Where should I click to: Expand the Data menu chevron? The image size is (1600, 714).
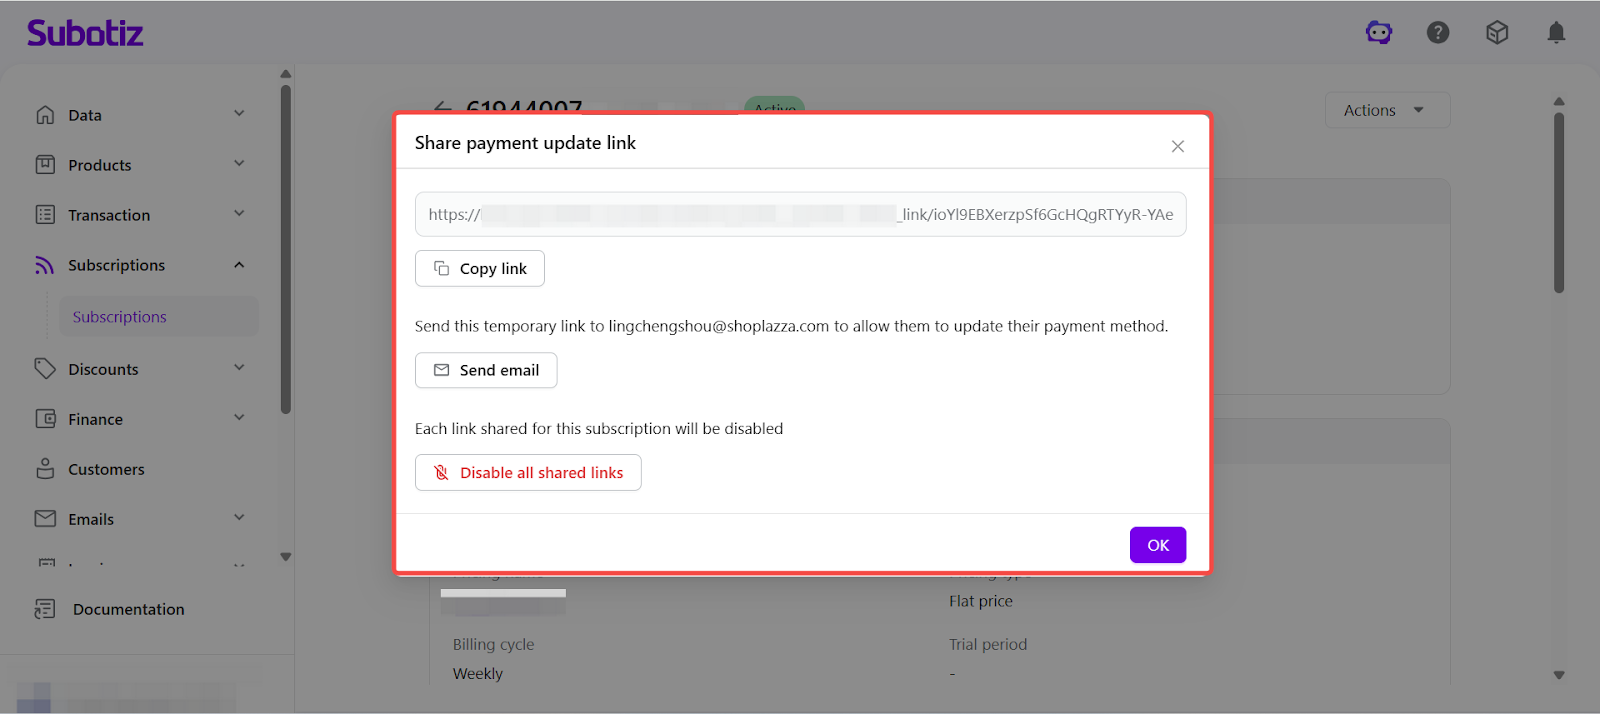click(239, 114)
